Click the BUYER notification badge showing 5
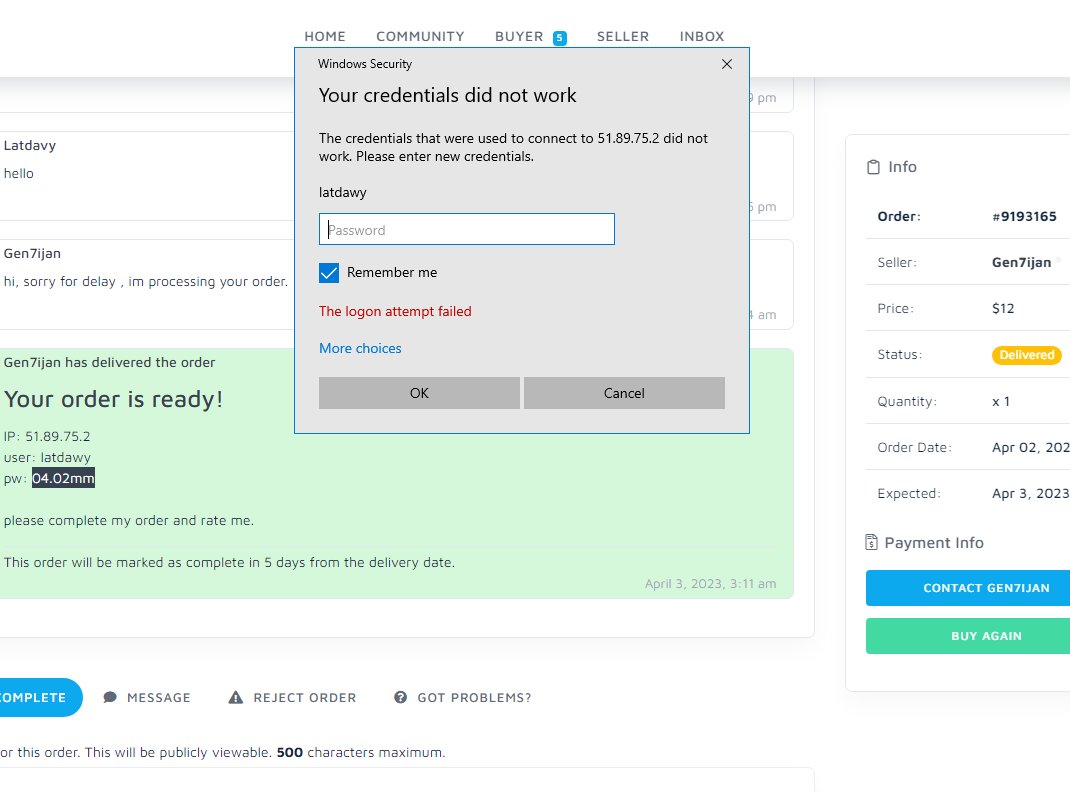Image resolution: width=1070 pixels, height=792 pixels. [560, 38]
